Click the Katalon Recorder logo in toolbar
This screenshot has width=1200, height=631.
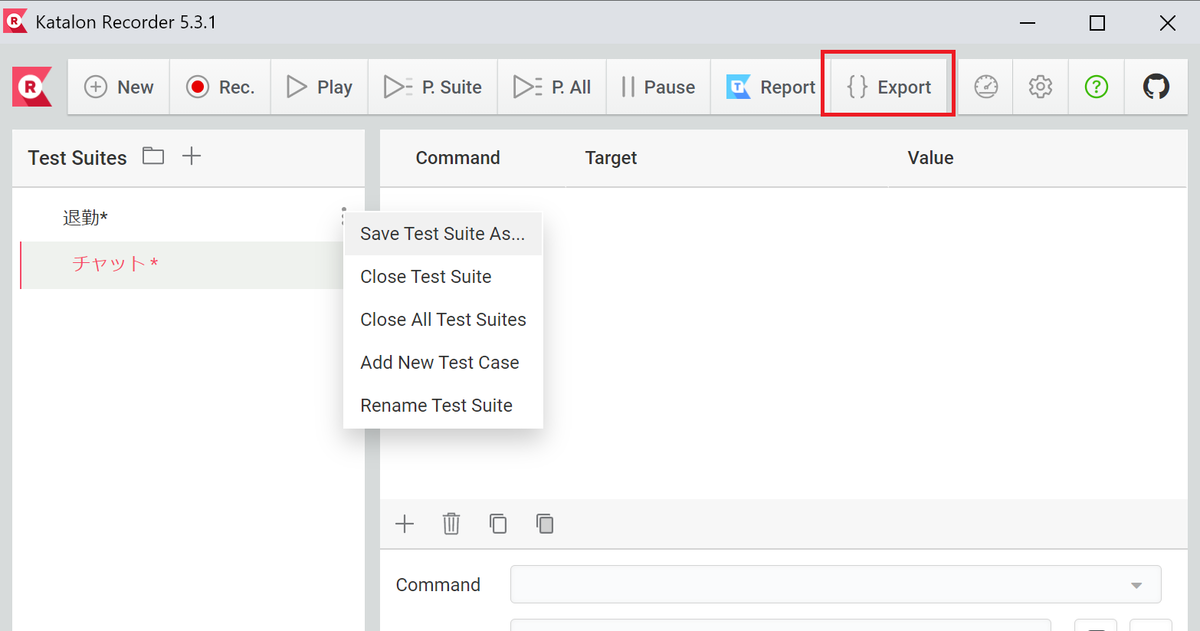(x=32, y=87)
